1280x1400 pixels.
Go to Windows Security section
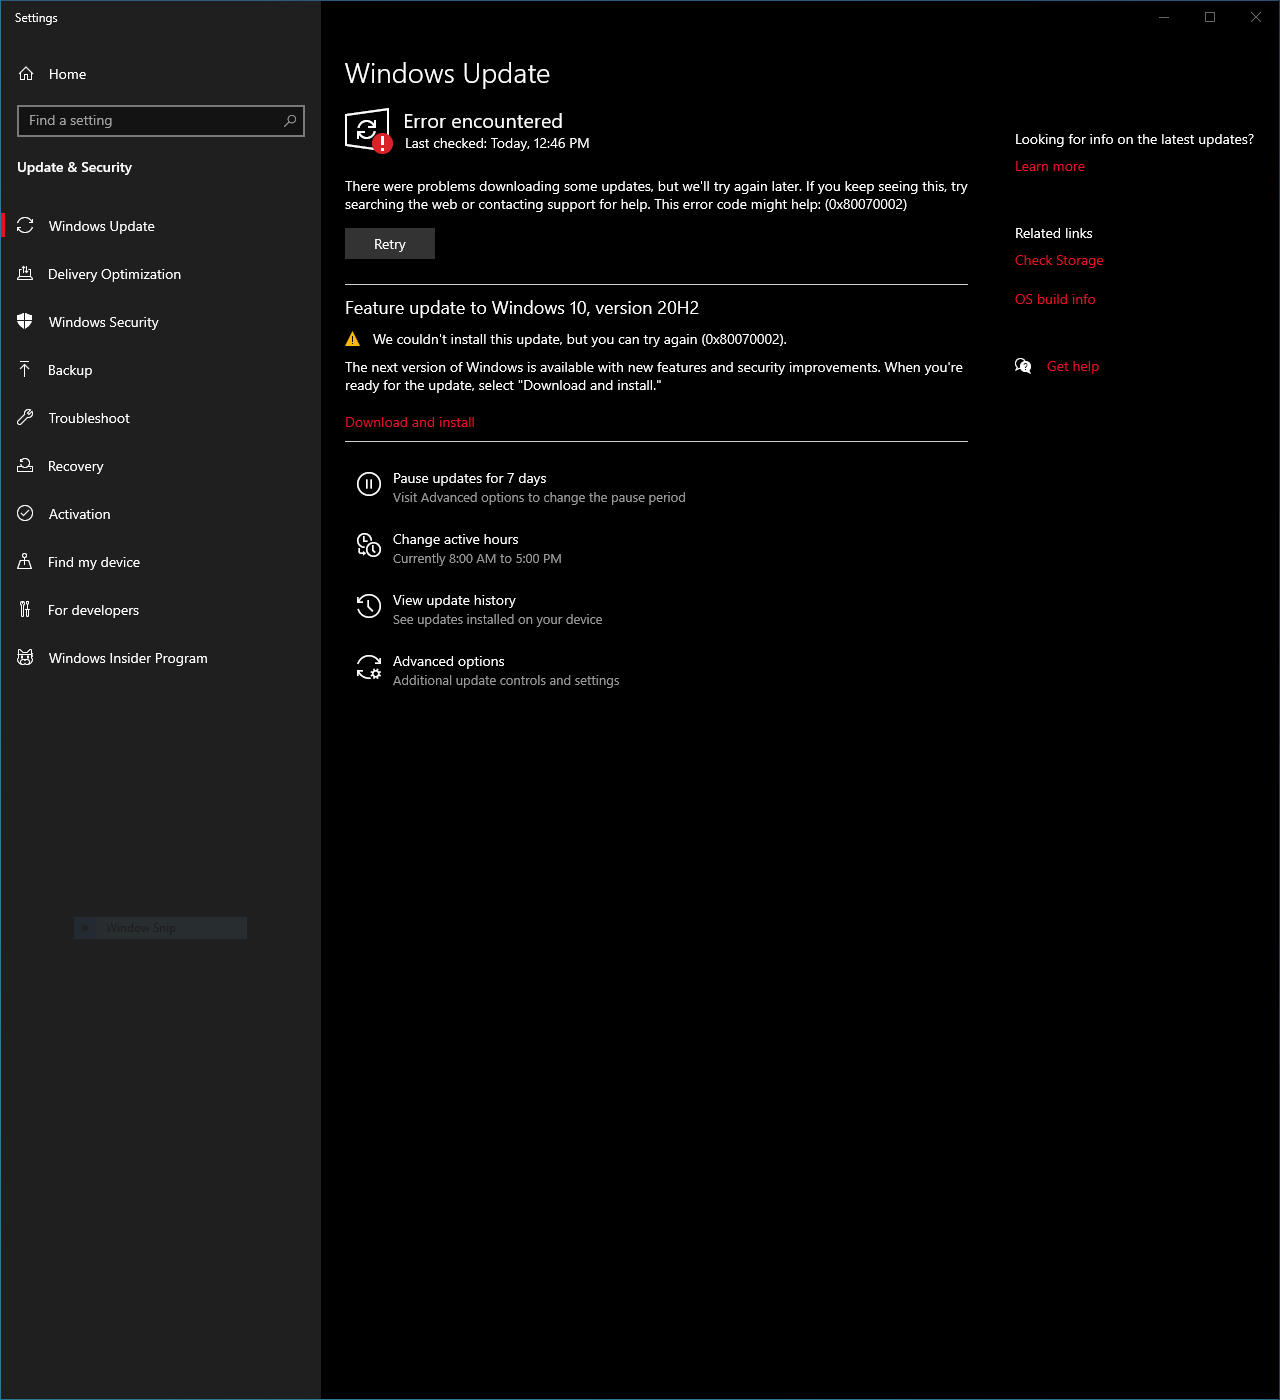pos(160,322)
